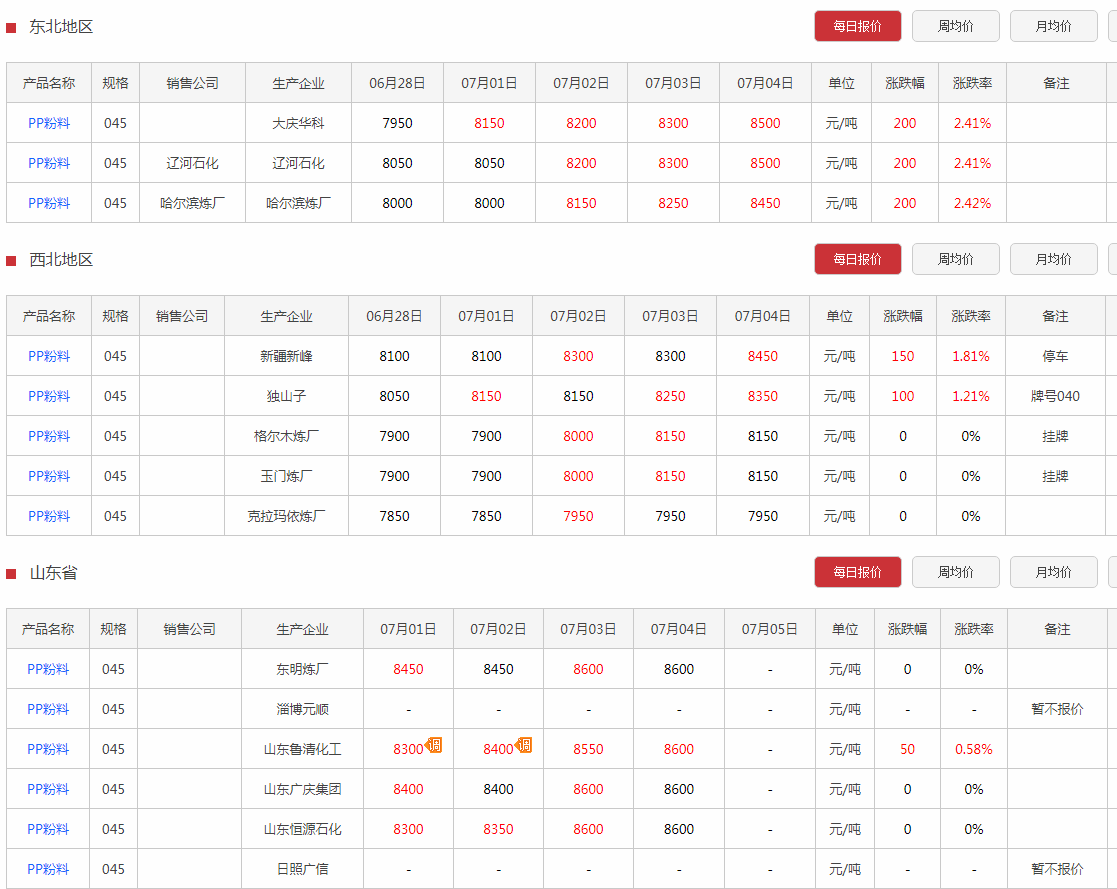Select 每日报价 tab in 东北地区 section

click(x=858, y=26)
